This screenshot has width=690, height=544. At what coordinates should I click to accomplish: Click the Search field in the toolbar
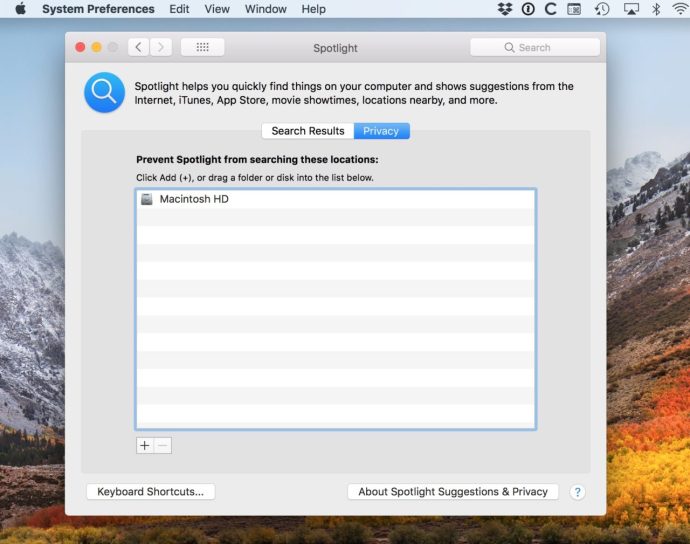(535, 48)
